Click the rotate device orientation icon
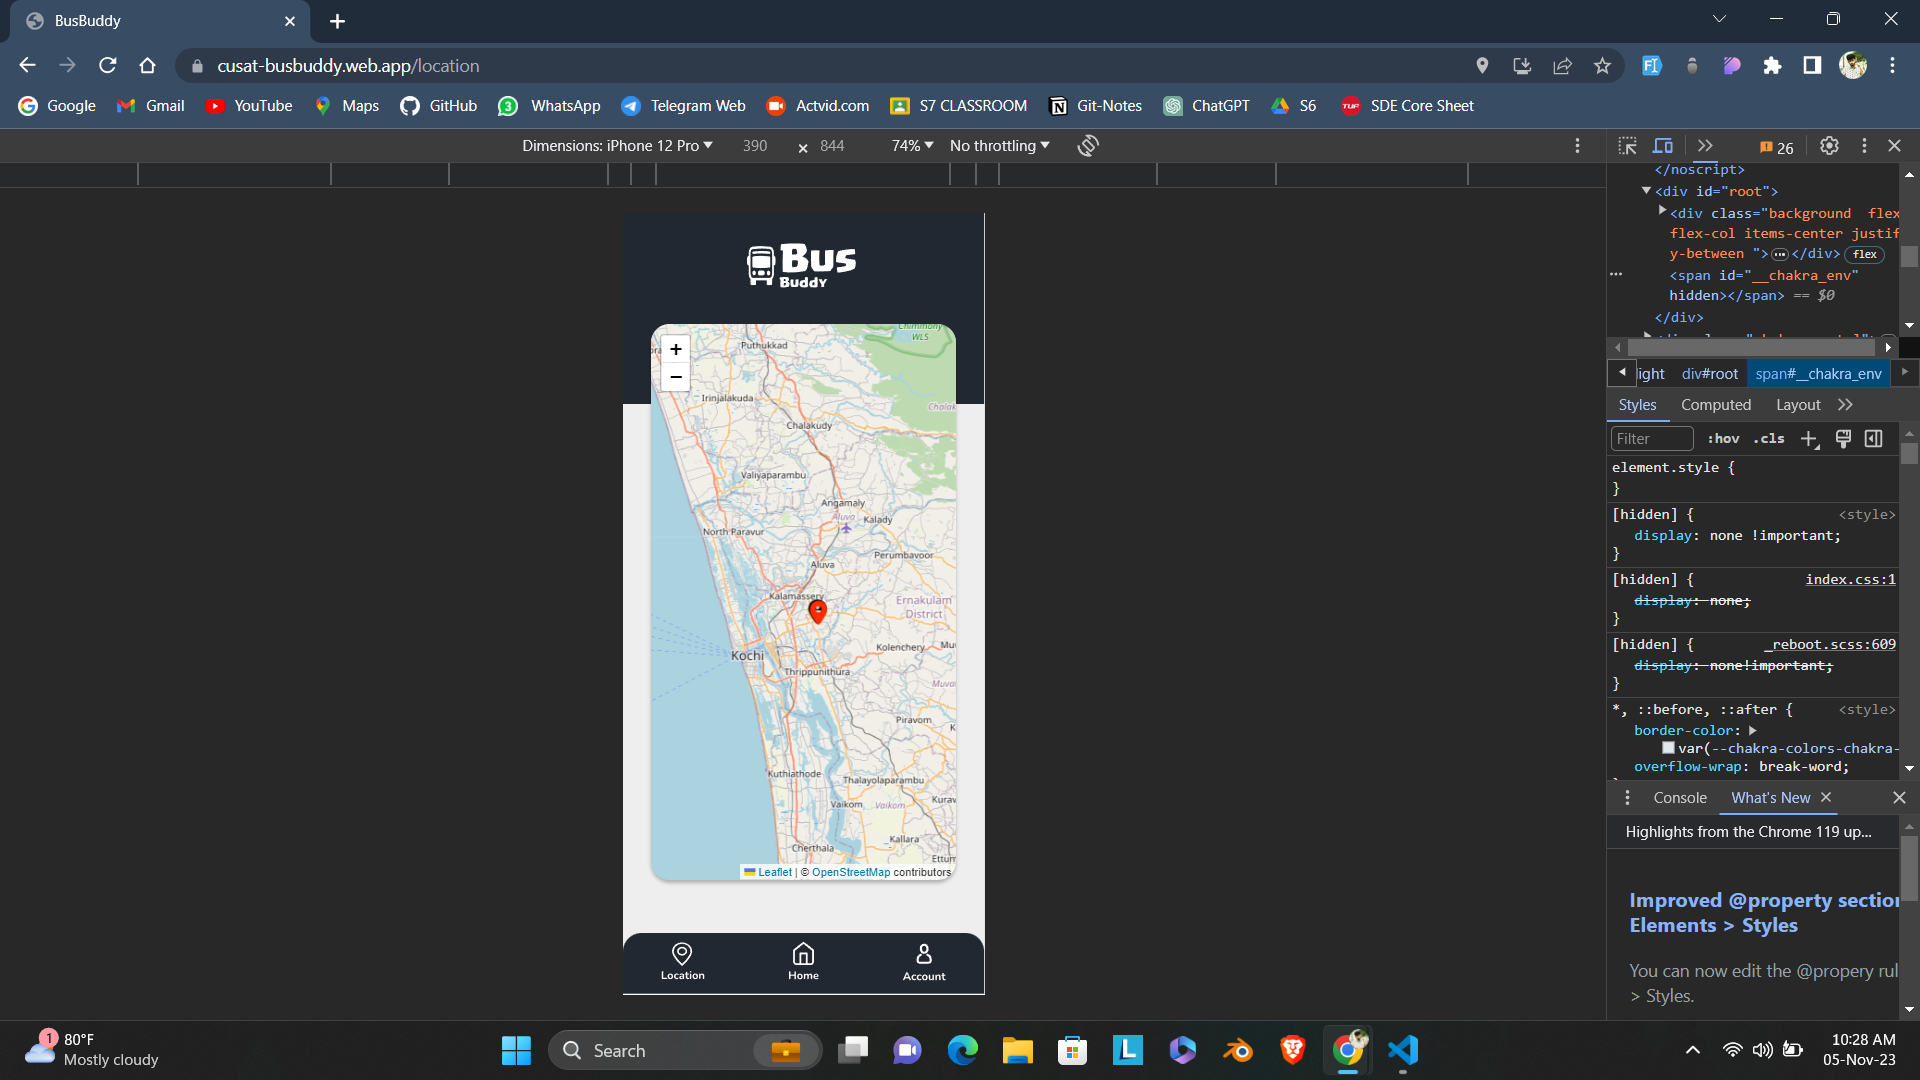This screenshot has height=1080, width=1920. (x=1088, y=146)
